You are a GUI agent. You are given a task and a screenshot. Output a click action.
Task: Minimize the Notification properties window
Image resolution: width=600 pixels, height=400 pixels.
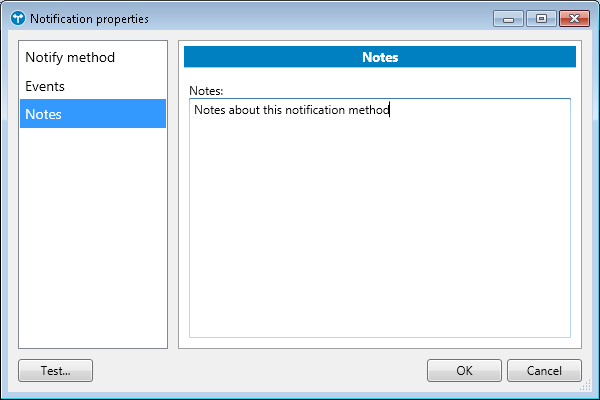pos(508,19)
